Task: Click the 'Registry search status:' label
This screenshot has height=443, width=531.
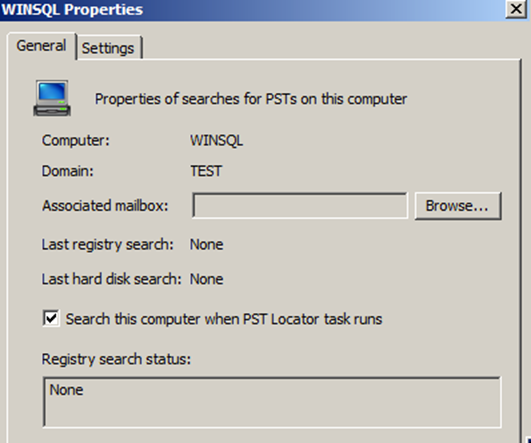Action: [116, 359]
